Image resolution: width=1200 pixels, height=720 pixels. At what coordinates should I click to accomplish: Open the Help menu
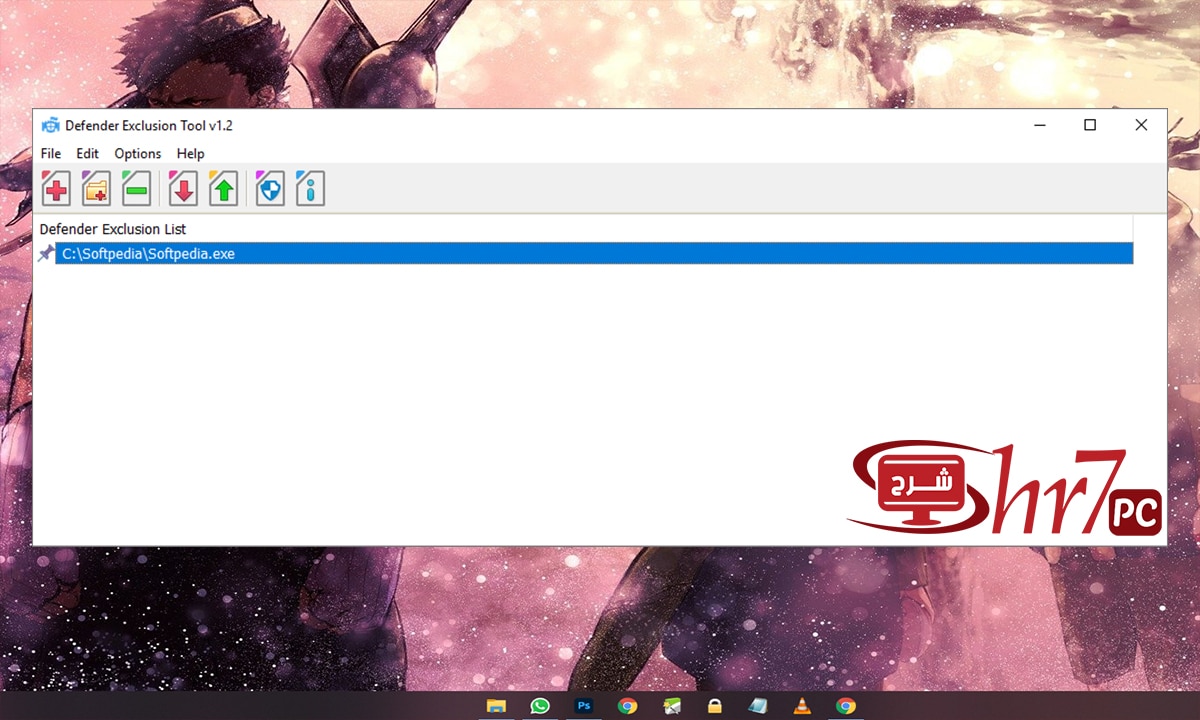click(x=190, y=154)
